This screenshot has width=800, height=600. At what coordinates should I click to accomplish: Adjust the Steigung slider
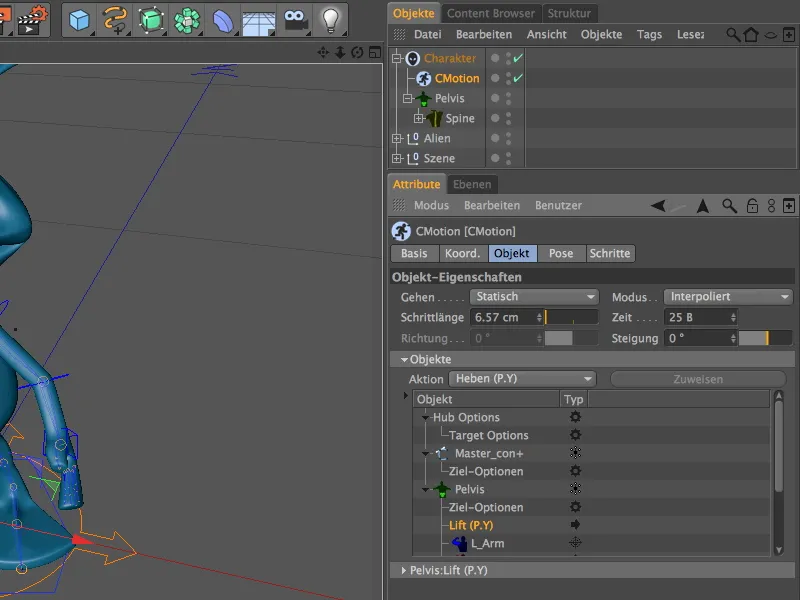point(765,338)
